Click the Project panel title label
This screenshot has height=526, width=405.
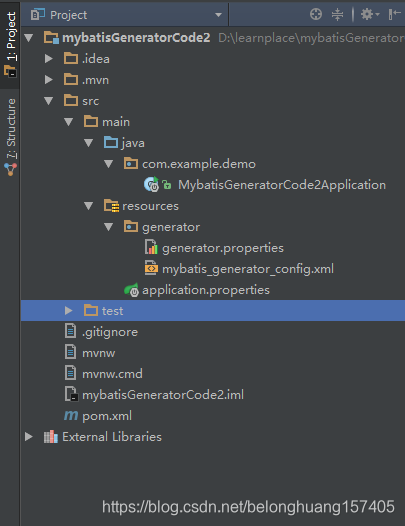(68, 15)
